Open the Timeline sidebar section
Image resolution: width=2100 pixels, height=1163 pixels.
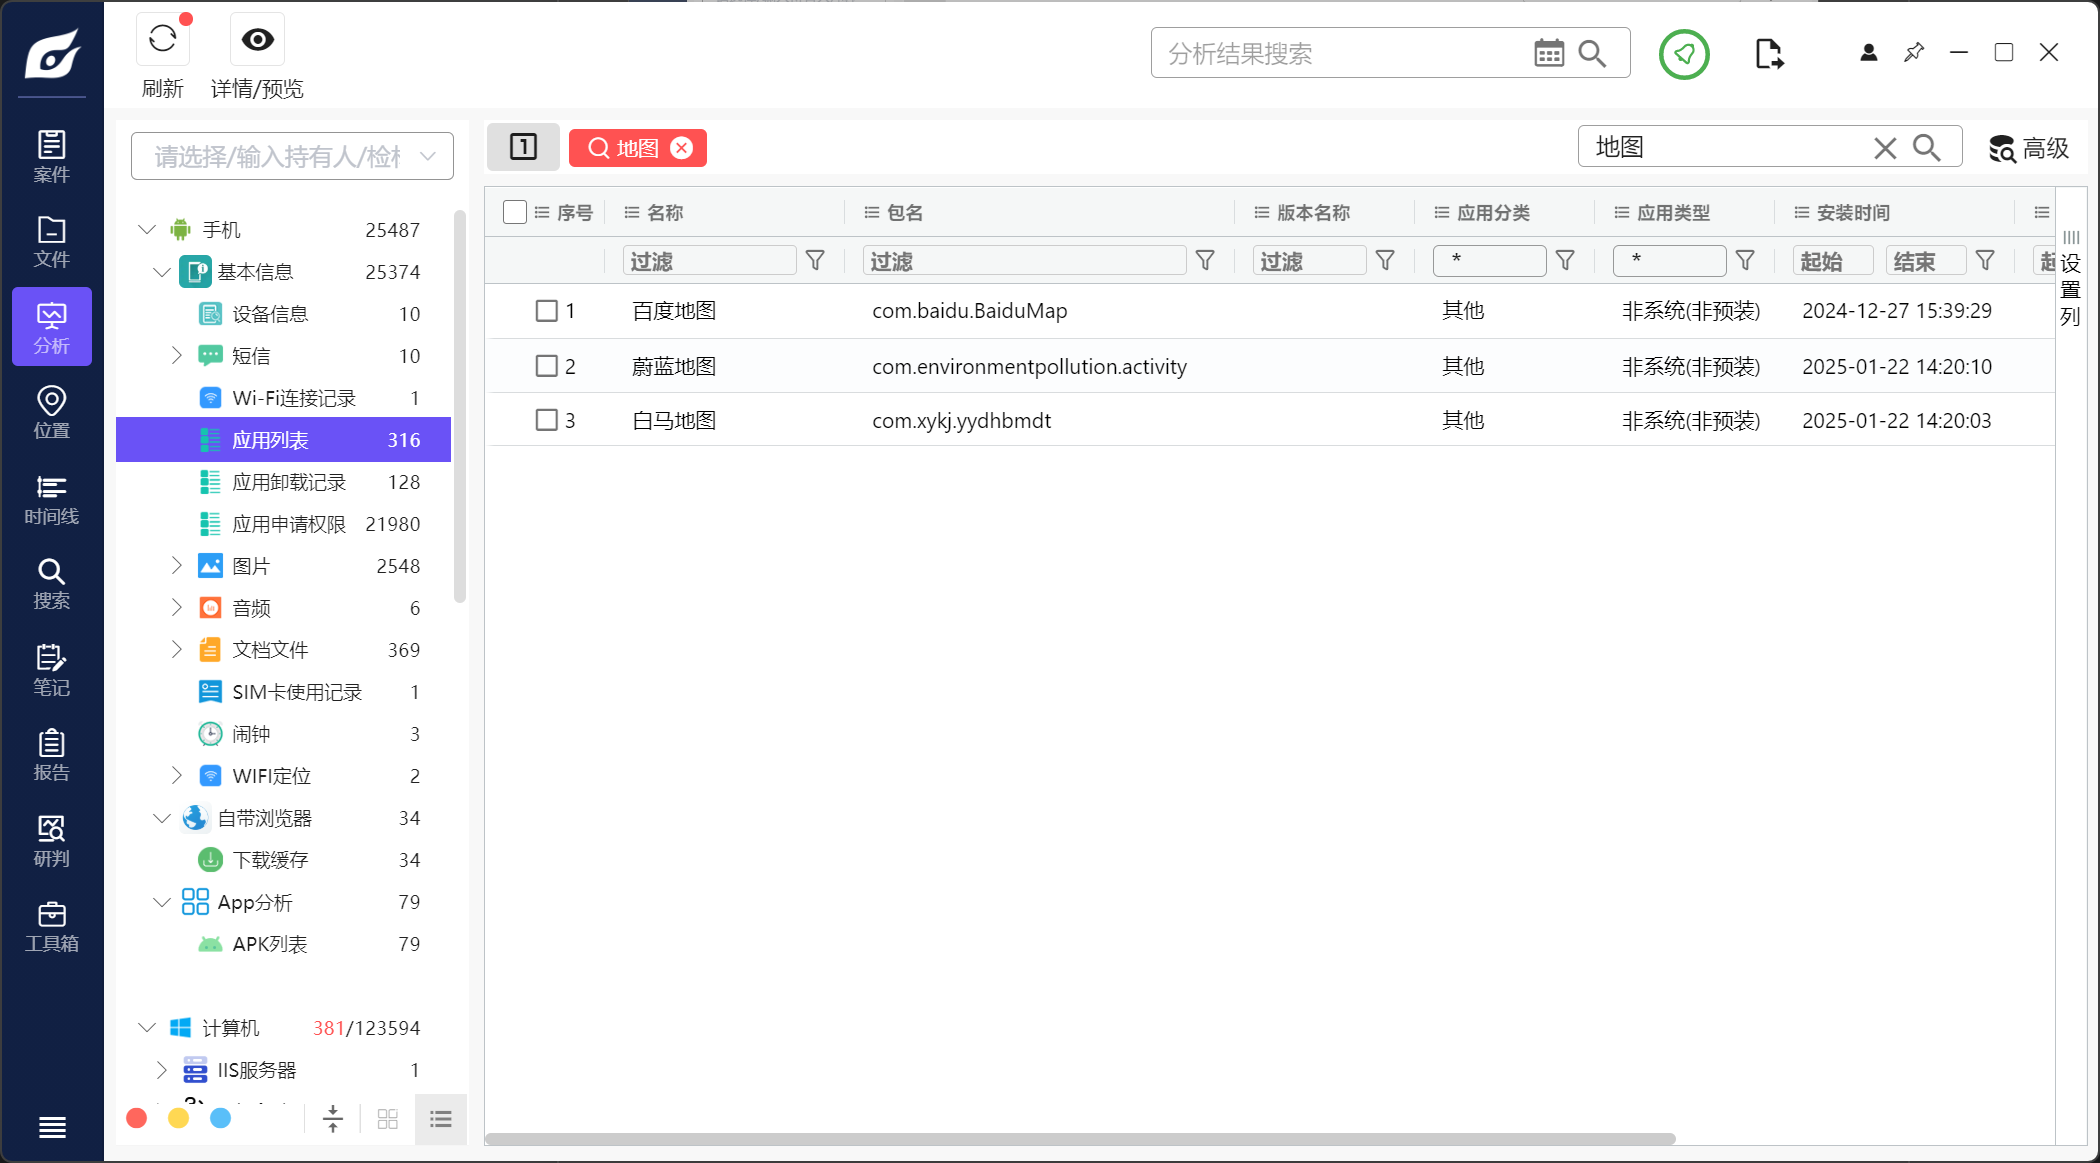(52, 499)
